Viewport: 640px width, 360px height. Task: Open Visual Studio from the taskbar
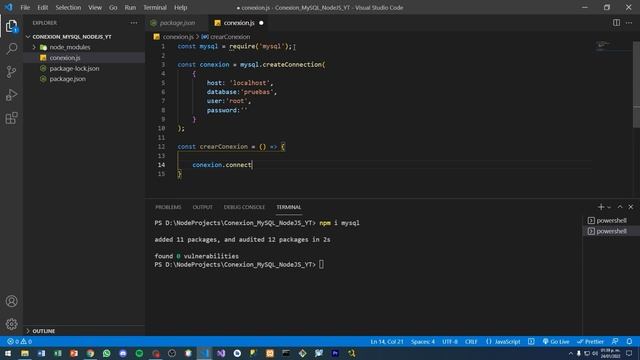click(221, 353)
